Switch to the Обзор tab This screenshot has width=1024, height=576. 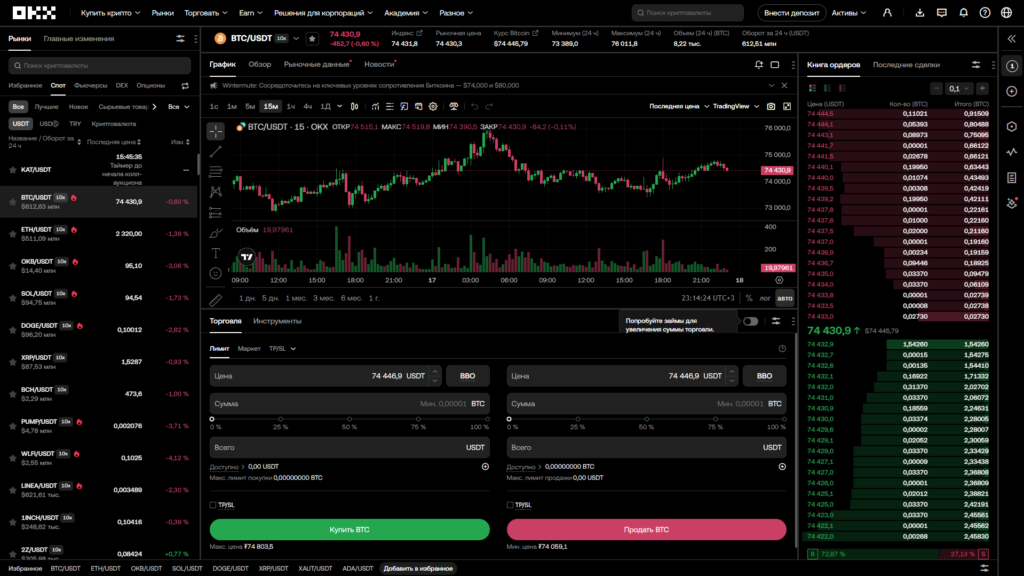pyautogui.click(x=259, y=65)
